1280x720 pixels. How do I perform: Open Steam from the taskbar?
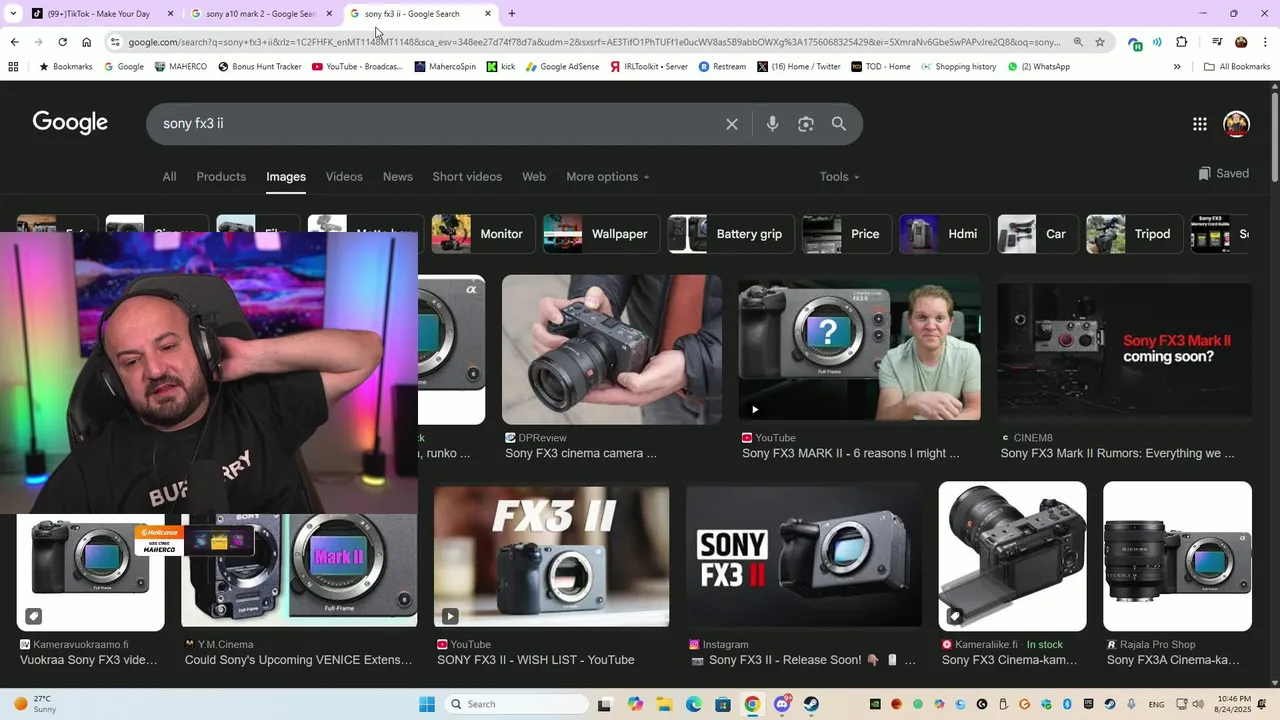click(x=811, y=704)
